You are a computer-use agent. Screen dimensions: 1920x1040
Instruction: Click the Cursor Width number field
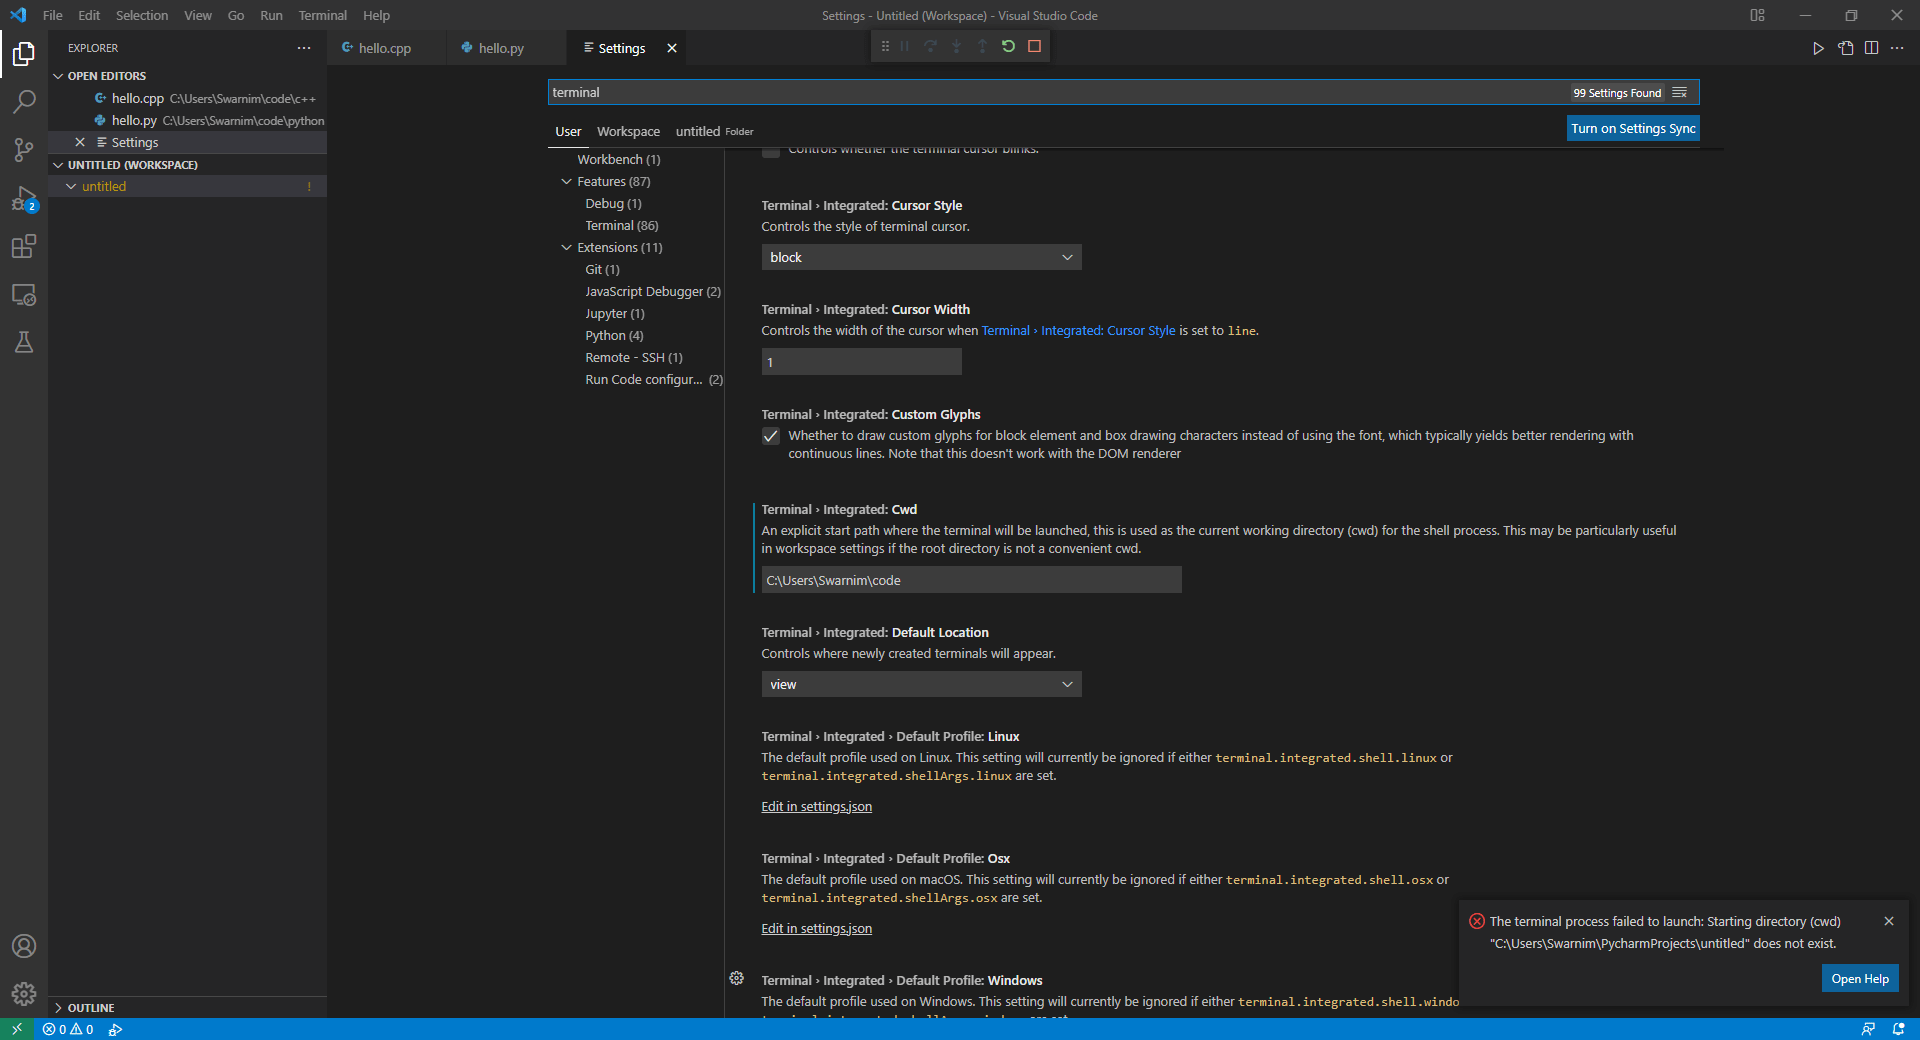coord(861,362)
